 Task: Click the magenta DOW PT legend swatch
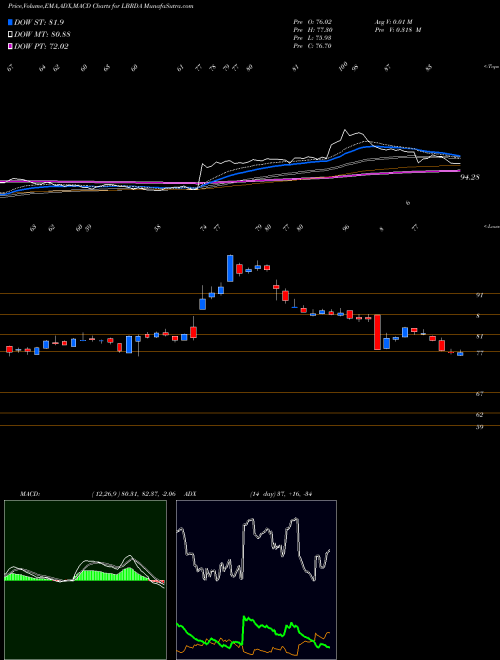coord(11,46)
